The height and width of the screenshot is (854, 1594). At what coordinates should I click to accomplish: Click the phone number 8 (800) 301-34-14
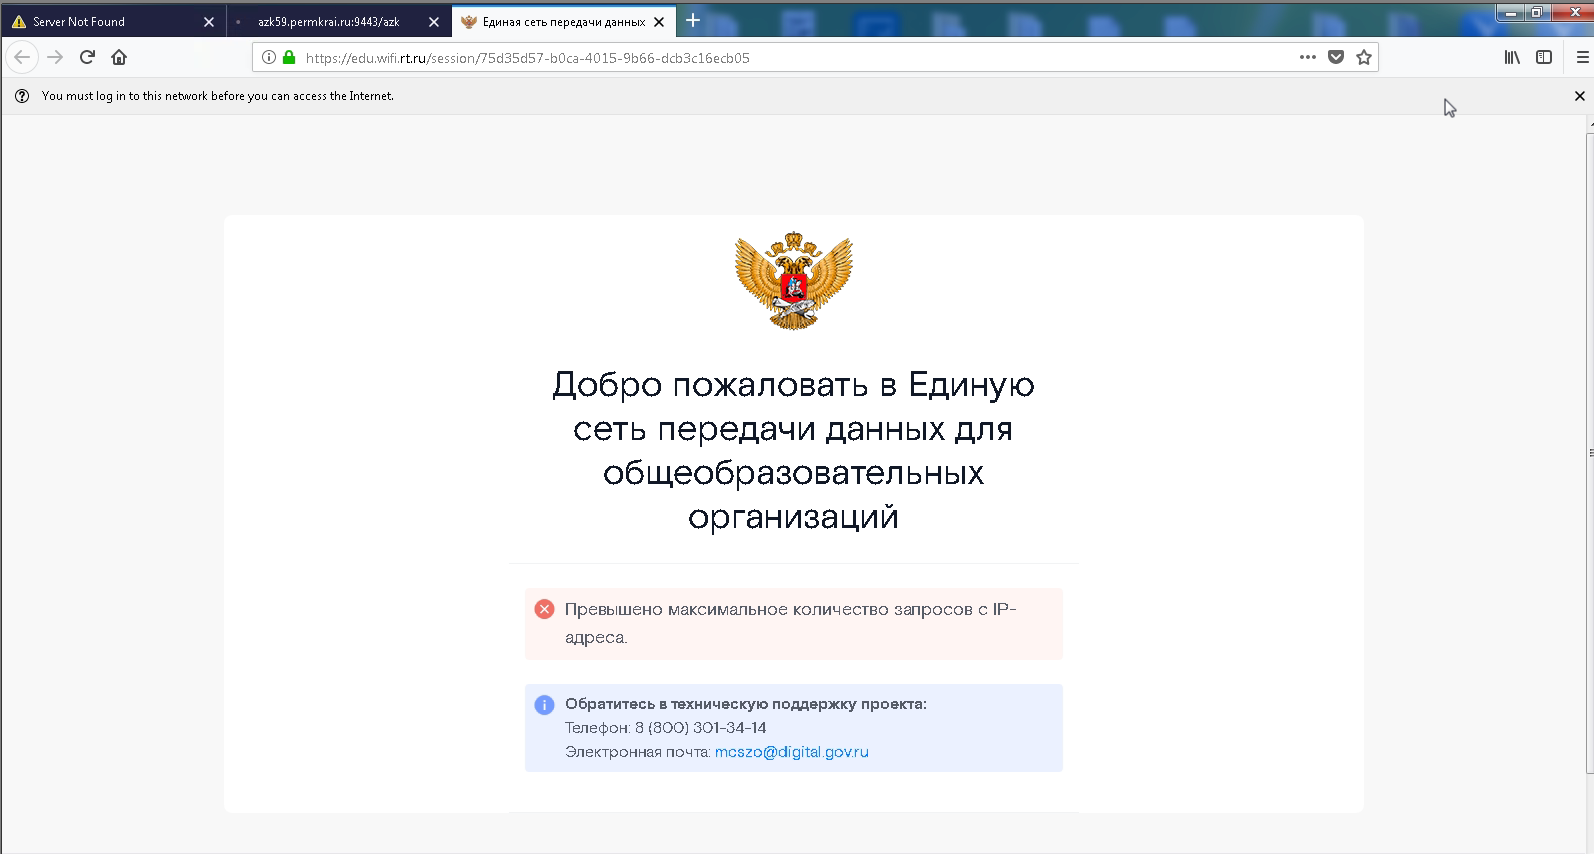[x=700, y=728]
